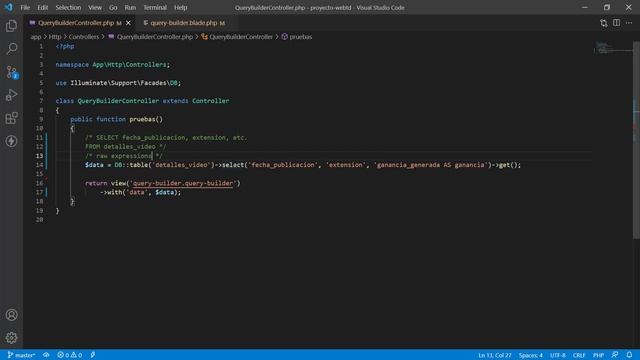
Task: Switch to query-builder.blade.php tab
Action: click(x=184, y=23)
